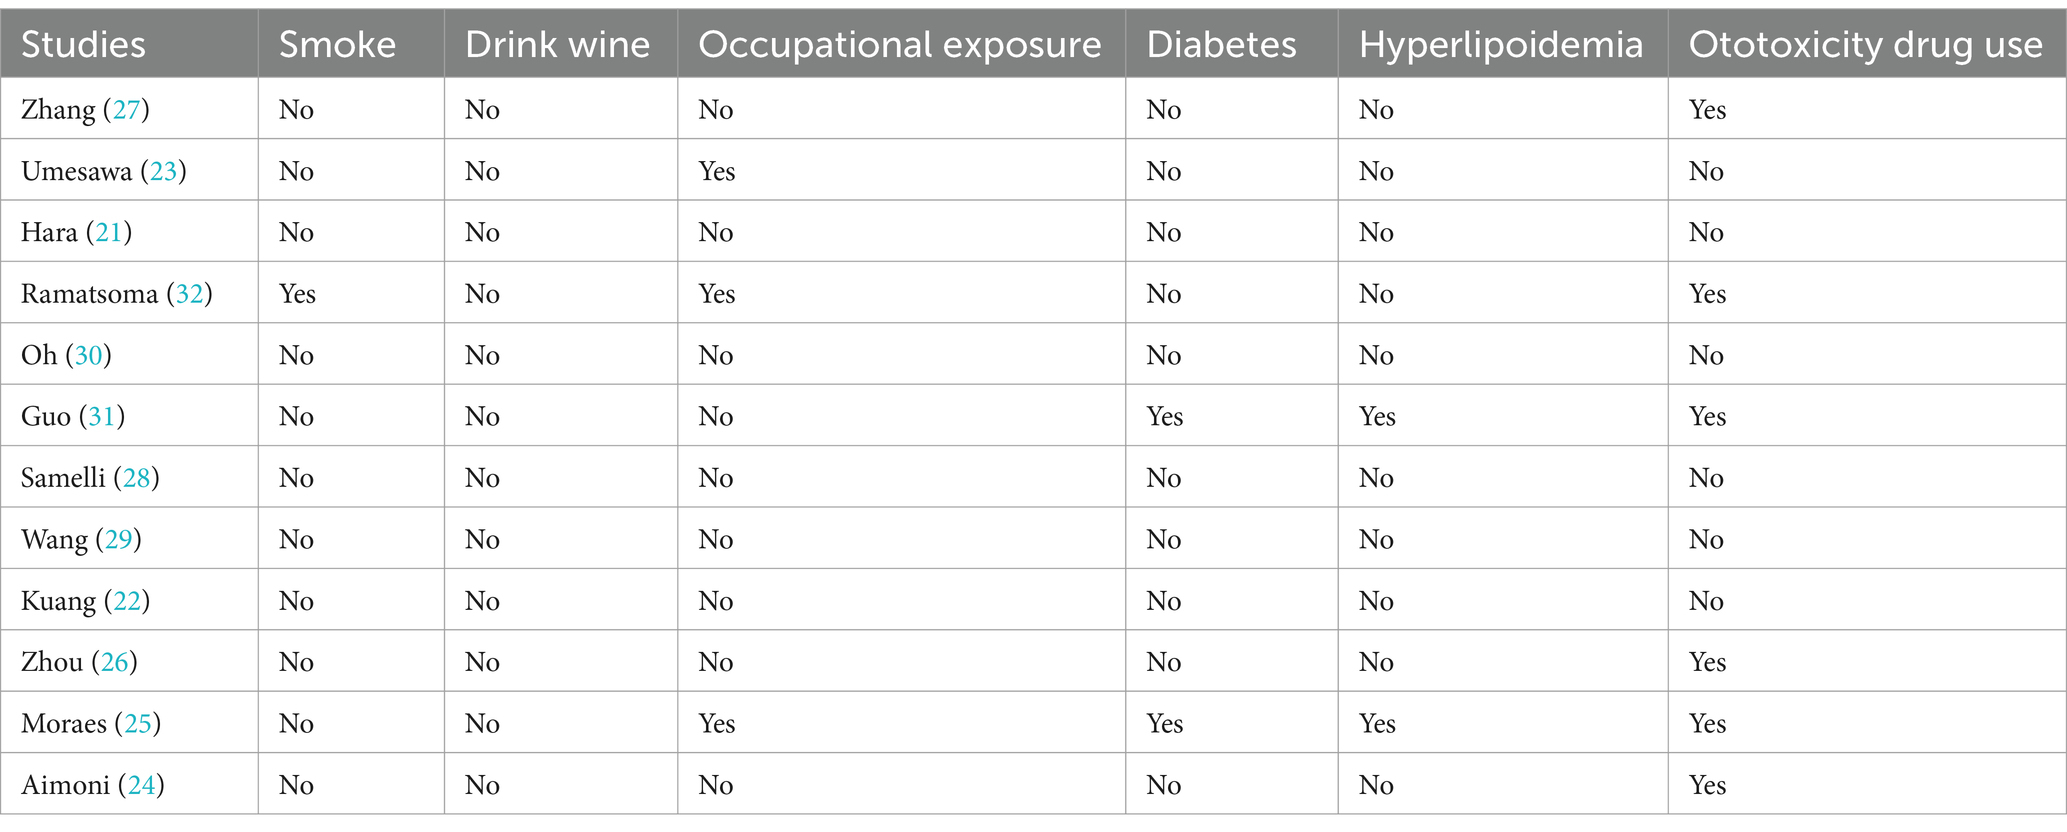
Task: Follow citation 29 next to Wang
Action: tap(119, 539)
